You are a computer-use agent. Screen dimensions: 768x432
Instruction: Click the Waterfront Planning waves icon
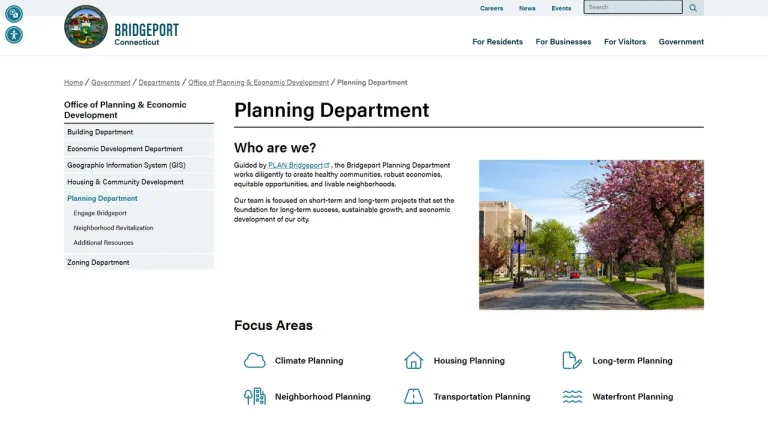pyautogui.click(x=572, y=396)
